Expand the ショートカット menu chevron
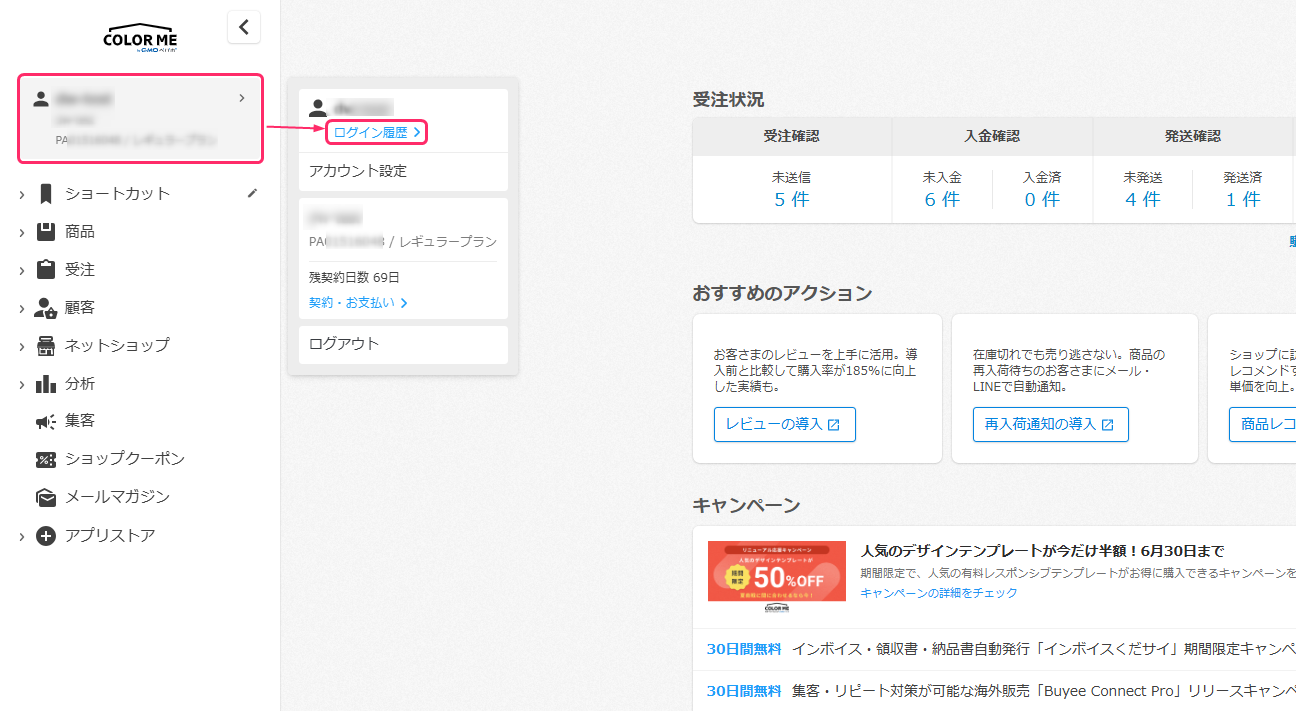Viewport: 1296px width, 711px height. [22, 194]
